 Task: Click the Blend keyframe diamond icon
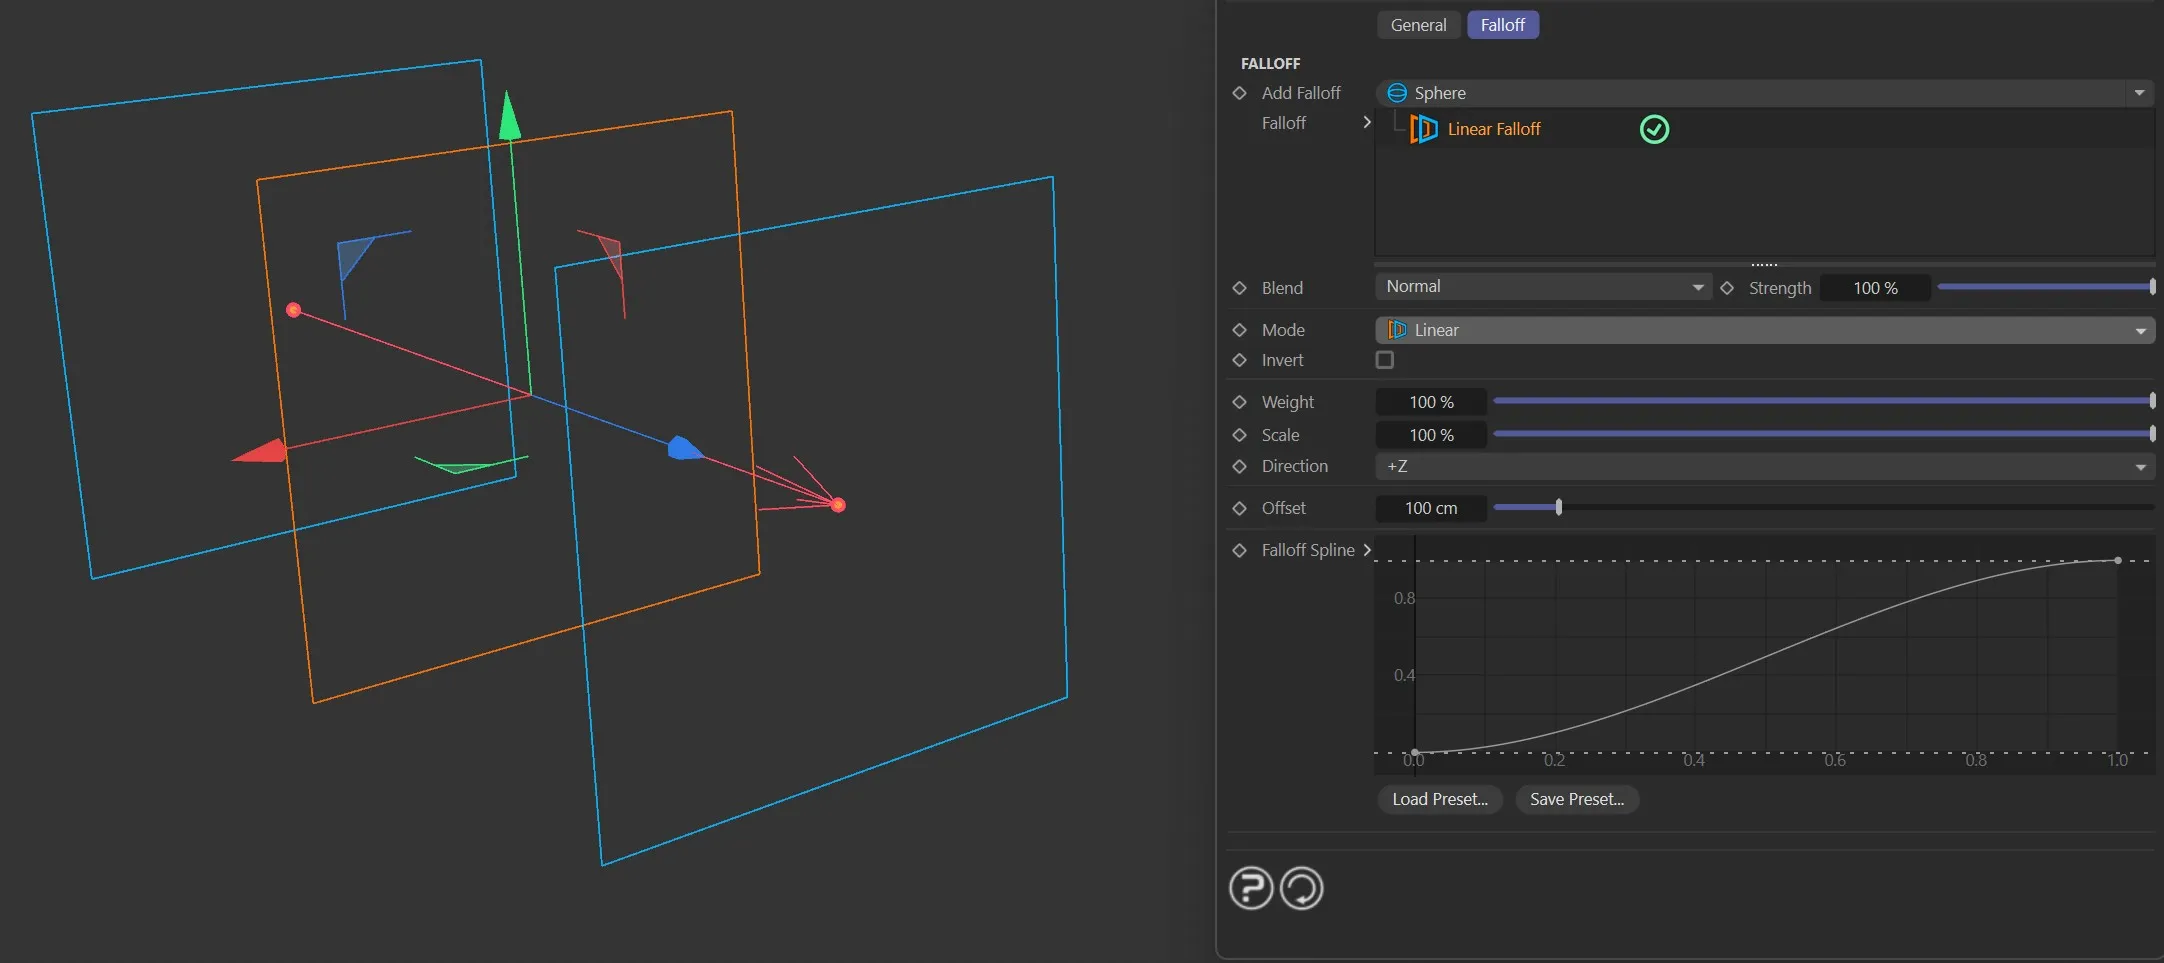tap(1240, 288)
